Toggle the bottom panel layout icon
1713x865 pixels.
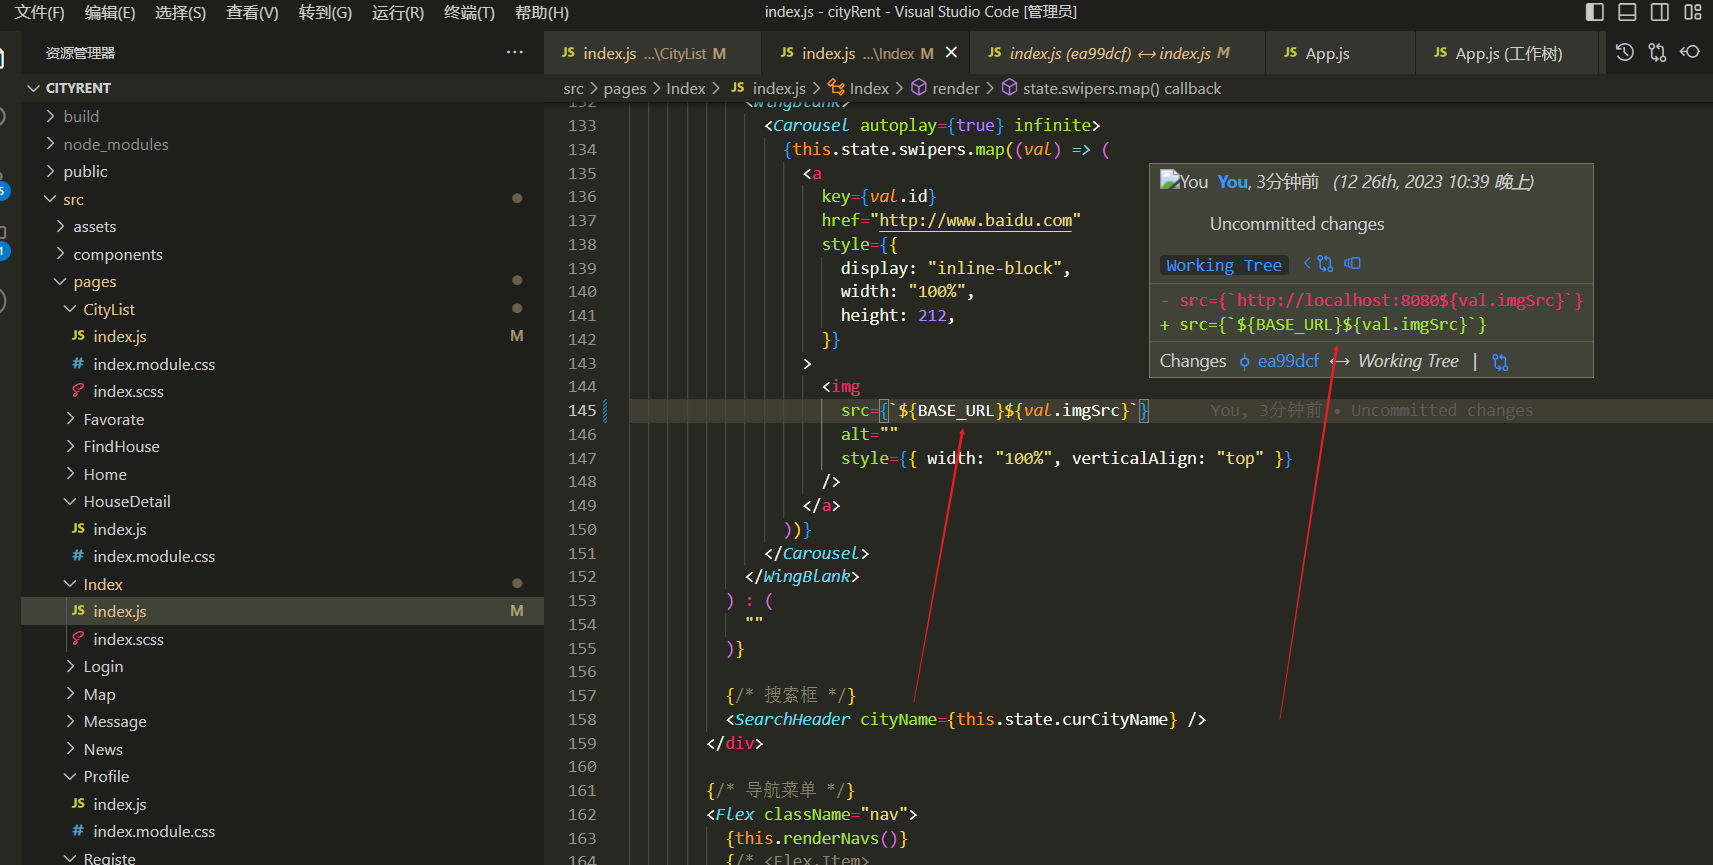(1627, 12)
